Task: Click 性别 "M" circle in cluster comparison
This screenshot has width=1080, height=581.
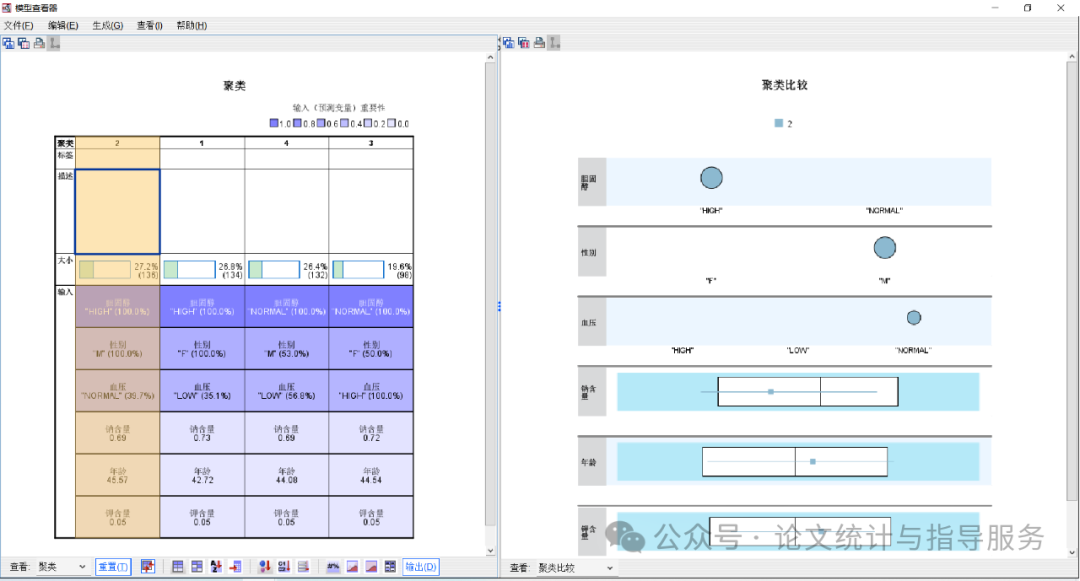Action: 884,248
